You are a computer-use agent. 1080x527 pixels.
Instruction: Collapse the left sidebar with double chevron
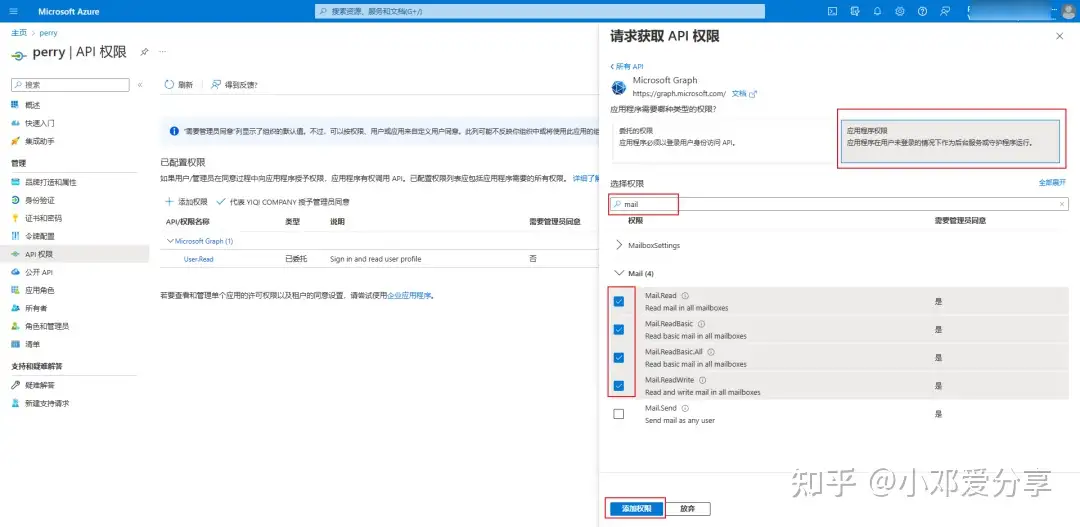[x=140, y=85]
